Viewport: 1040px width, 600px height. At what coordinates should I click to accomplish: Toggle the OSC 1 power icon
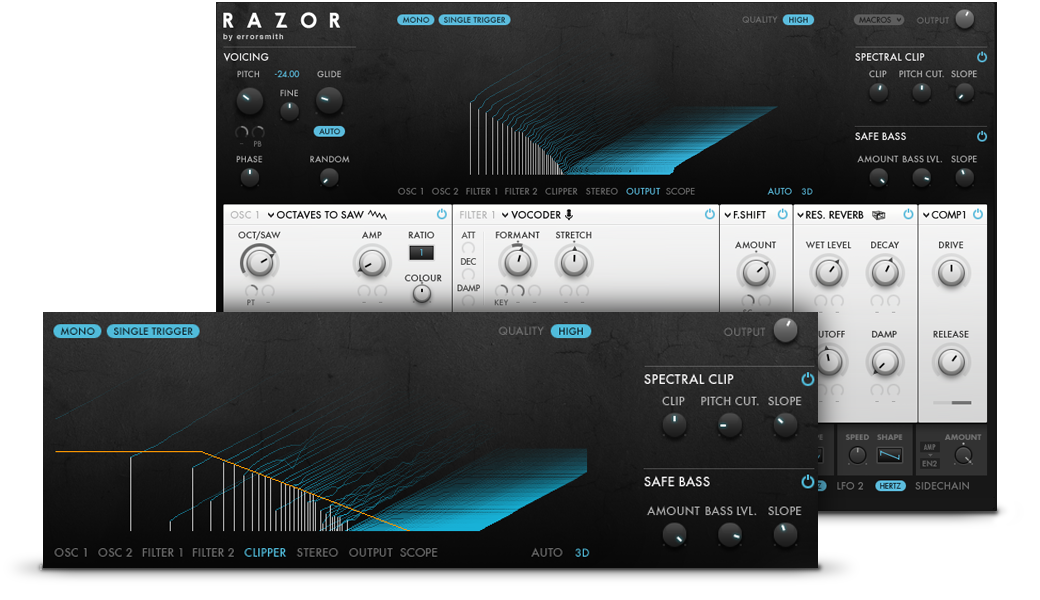[442, 214]
